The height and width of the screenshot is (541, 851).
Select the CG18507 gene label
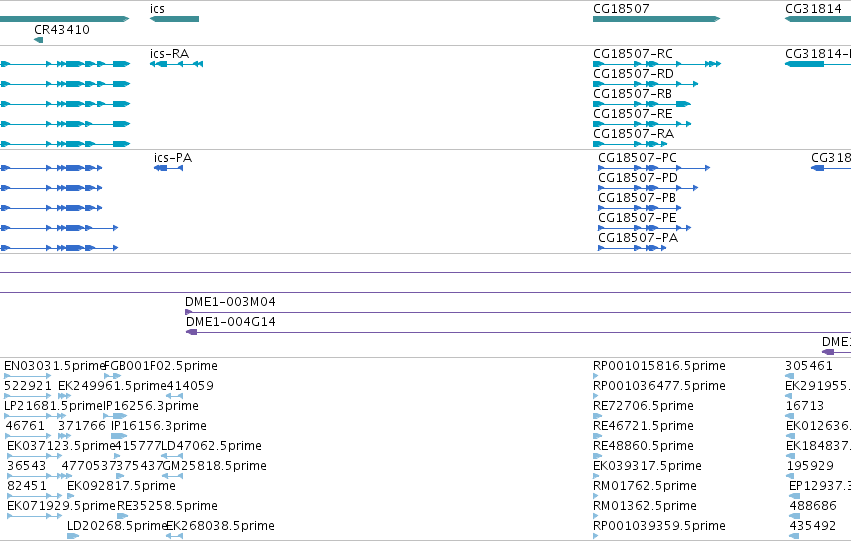coord(621,9)
